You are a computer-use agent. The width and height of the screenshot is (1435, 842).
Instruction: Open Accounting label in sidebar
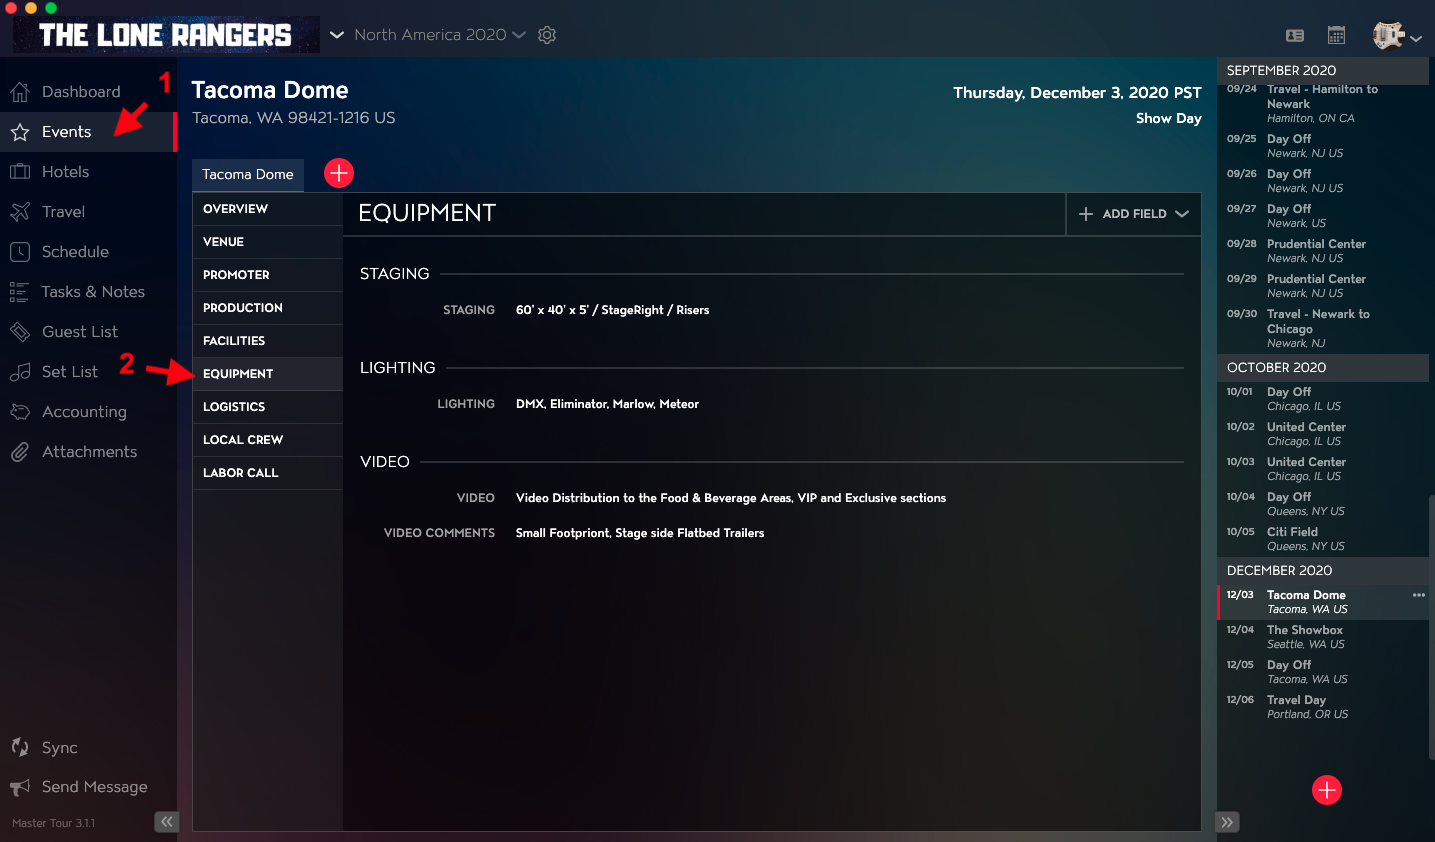[84, 412]
